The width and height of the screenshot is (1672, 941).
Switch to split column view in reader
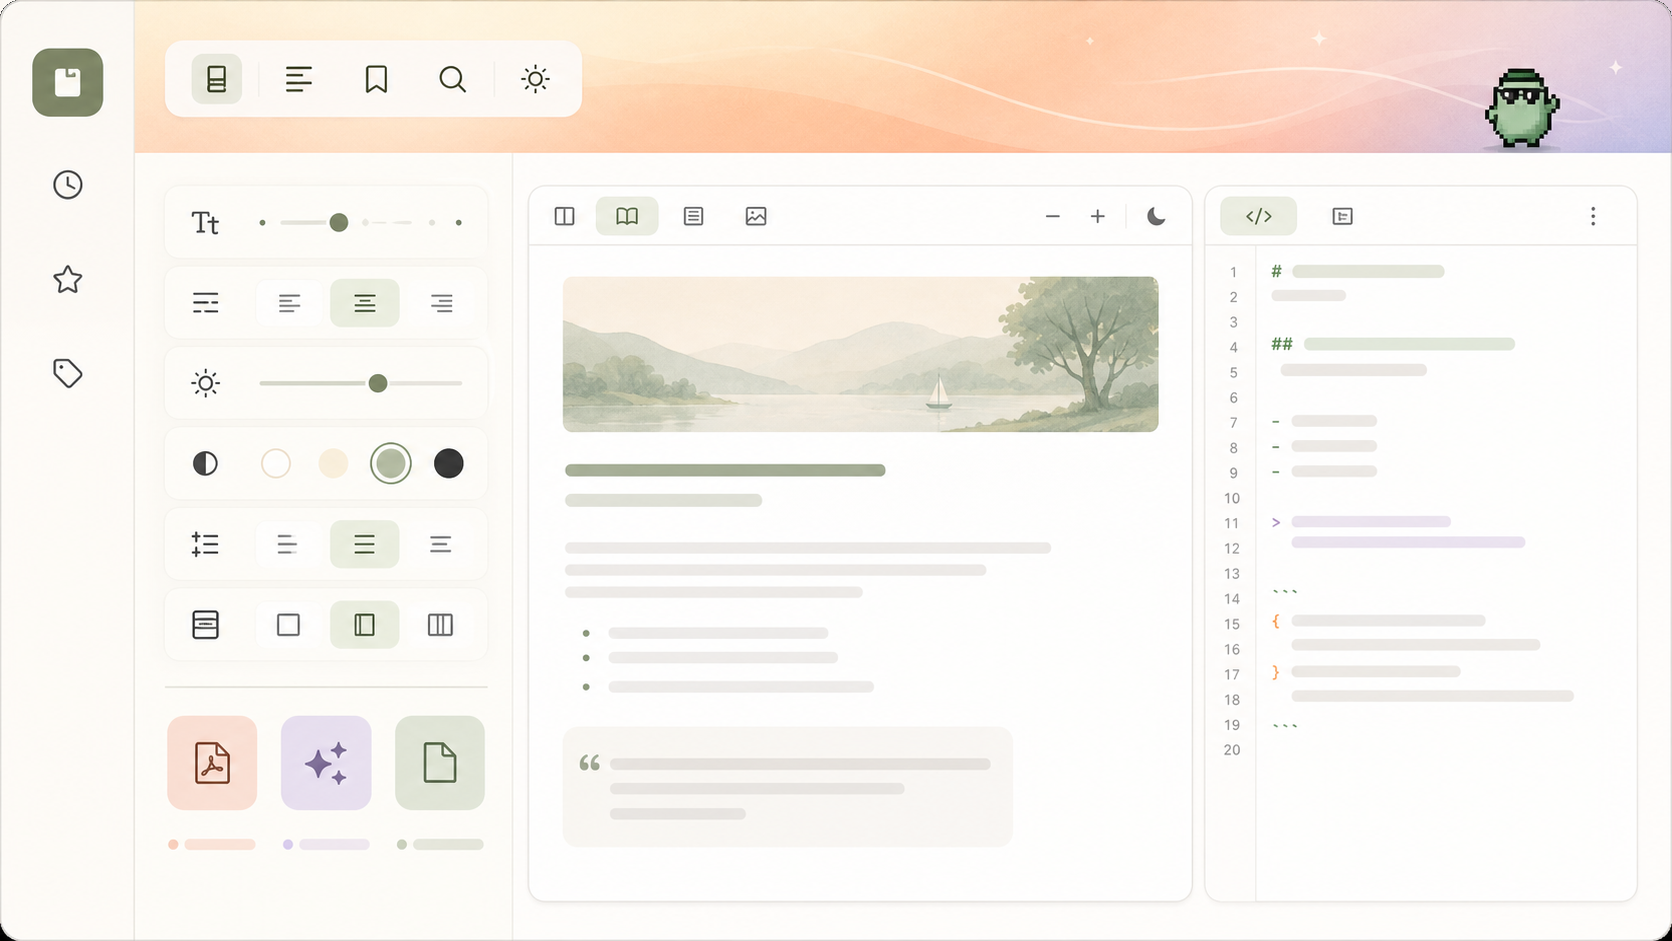pyautogui.click(x=565, y=216)
